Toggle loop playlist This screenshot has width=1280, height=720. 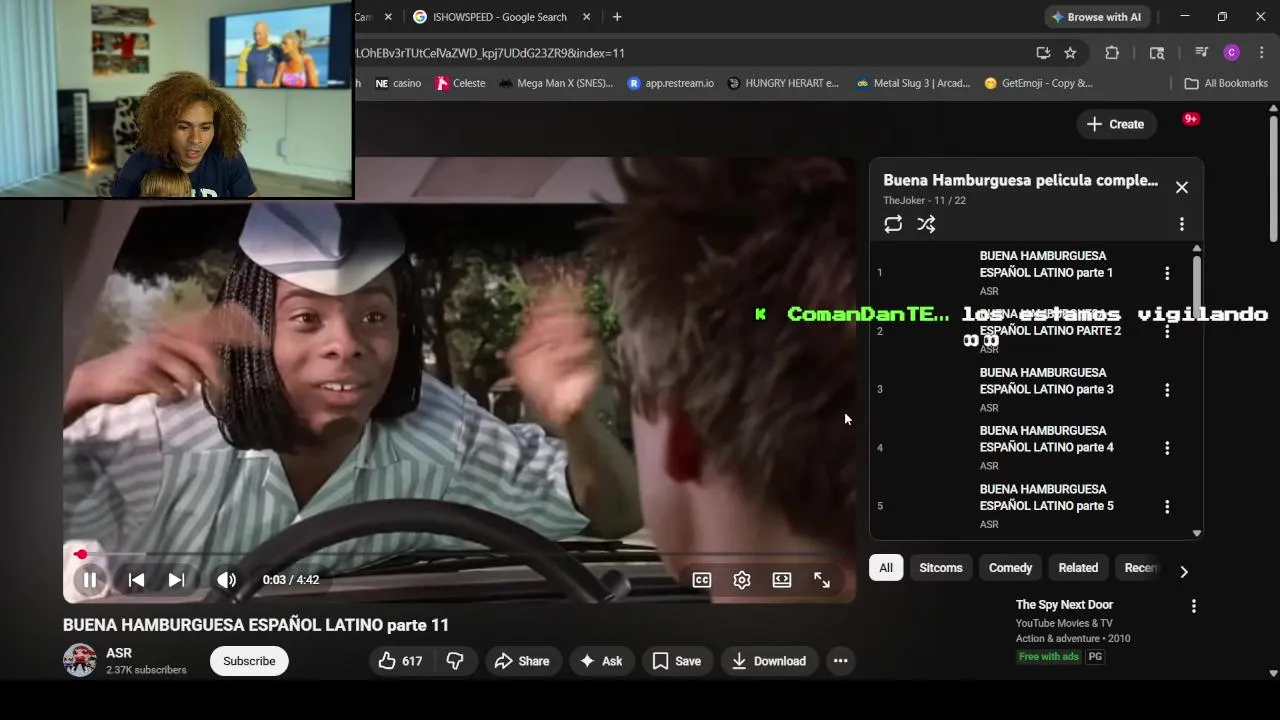pyautogui.click(x=893, y=224)
